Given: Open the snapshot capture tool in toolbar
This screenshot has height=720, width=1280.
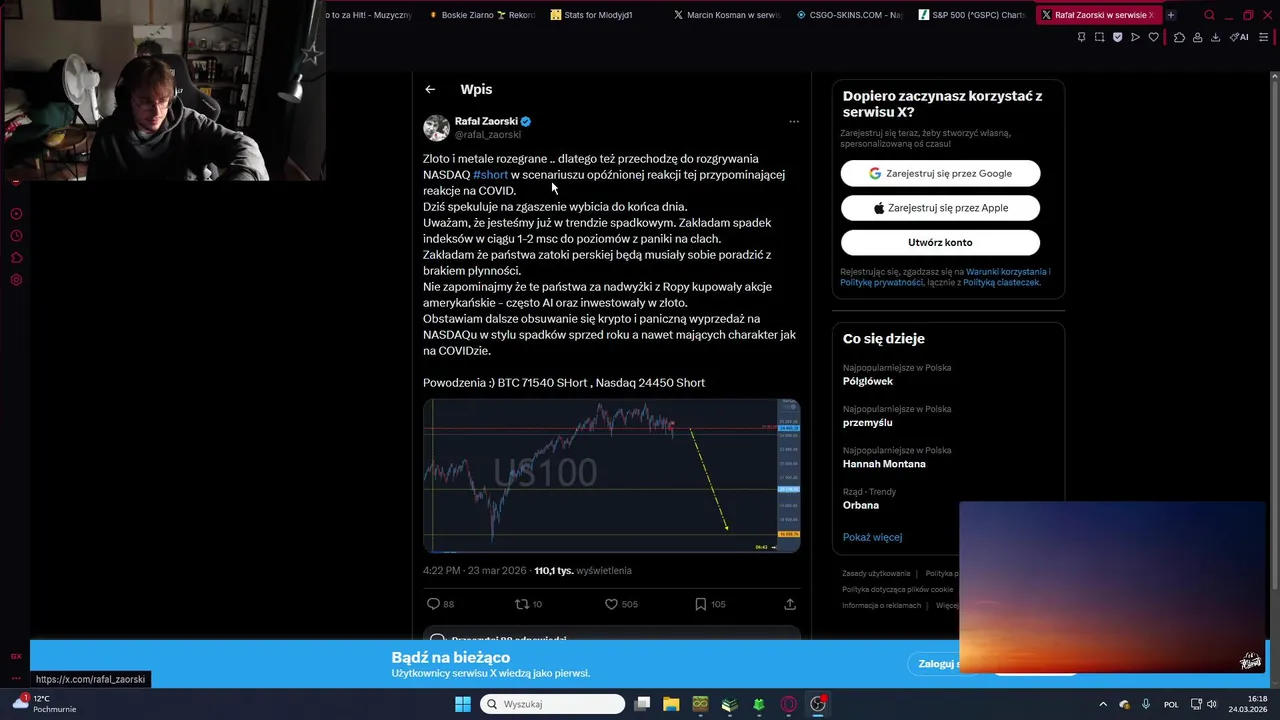Looking at the screenshot, I should pyautogui.click(x=1099, y=37).
